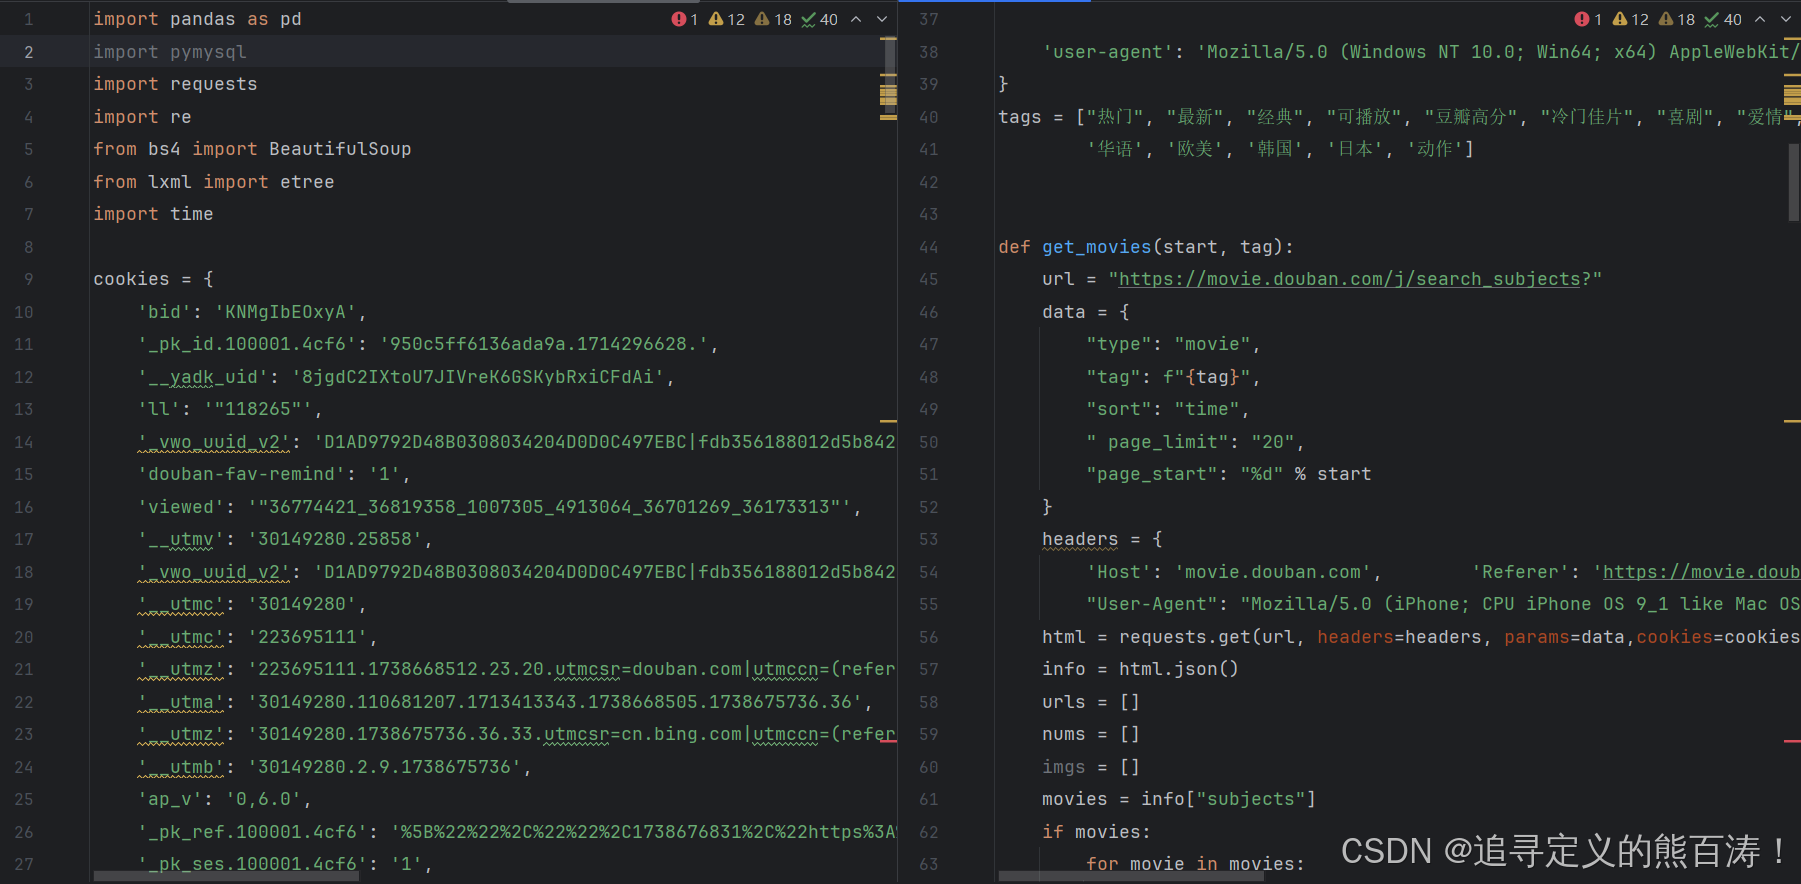Click the "page_start" key

[1152, 474]
